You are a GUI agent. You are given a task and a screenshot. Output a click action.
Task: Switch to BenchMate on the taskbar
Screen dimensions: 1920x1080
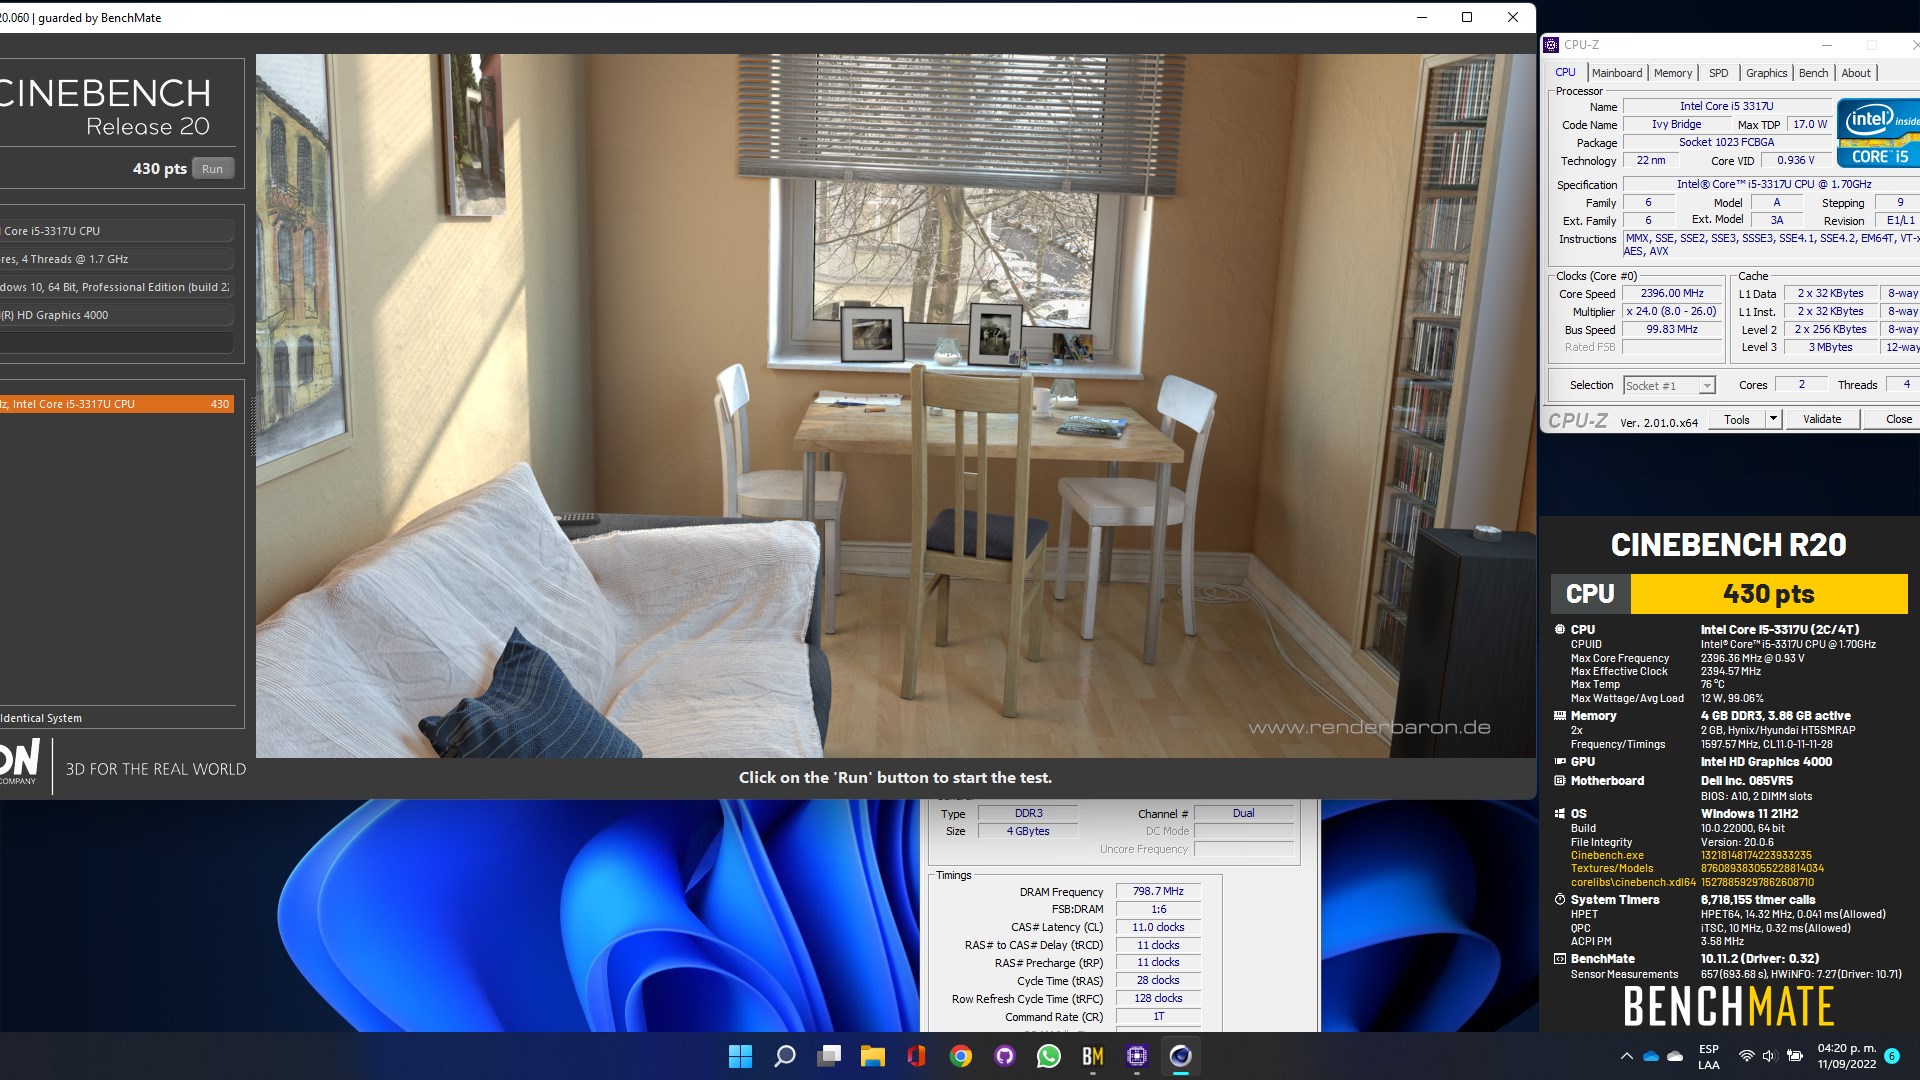[x=1093, y=1056]
